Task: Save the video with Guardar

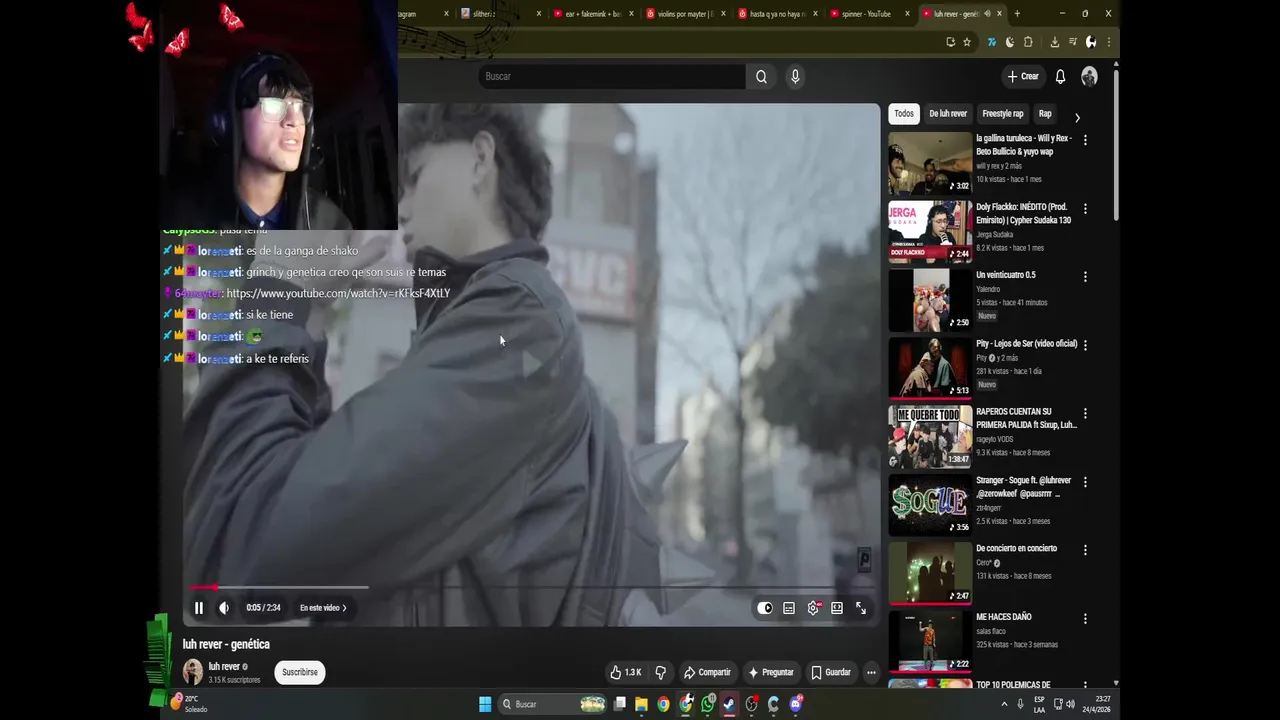Action: (x=831, y=672)
